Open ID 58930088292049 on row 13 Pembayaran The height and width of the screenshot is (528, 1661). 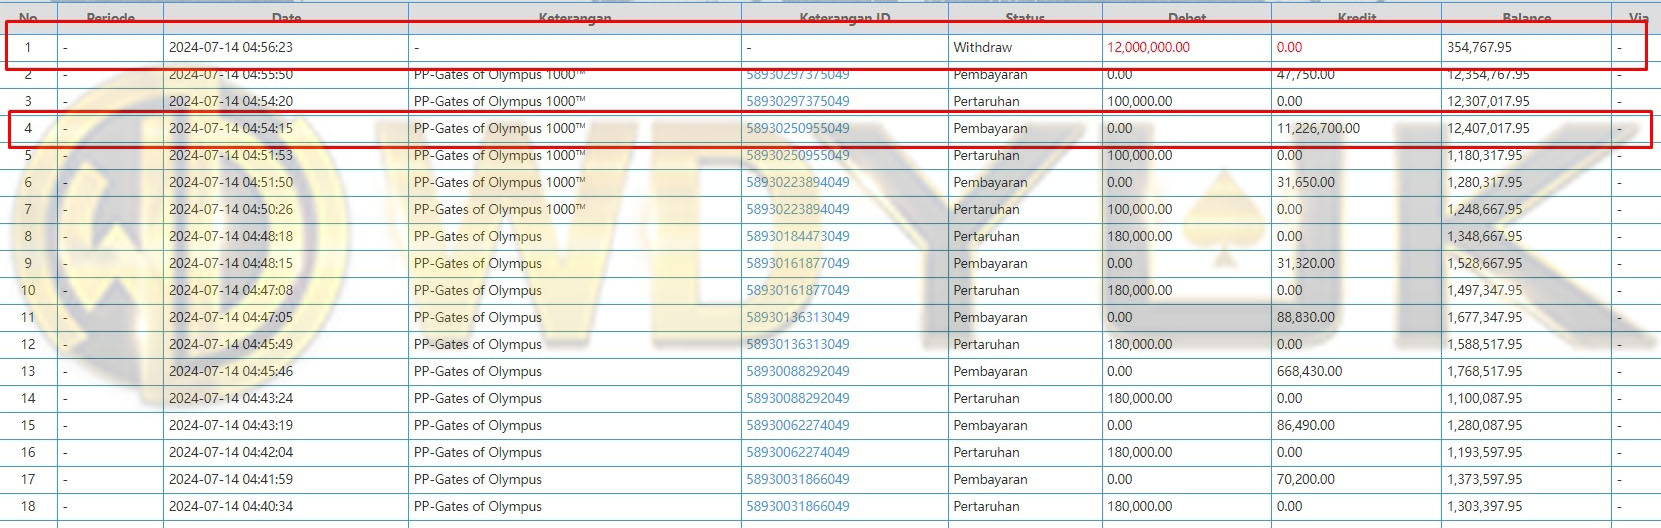(x=797, y=372)
